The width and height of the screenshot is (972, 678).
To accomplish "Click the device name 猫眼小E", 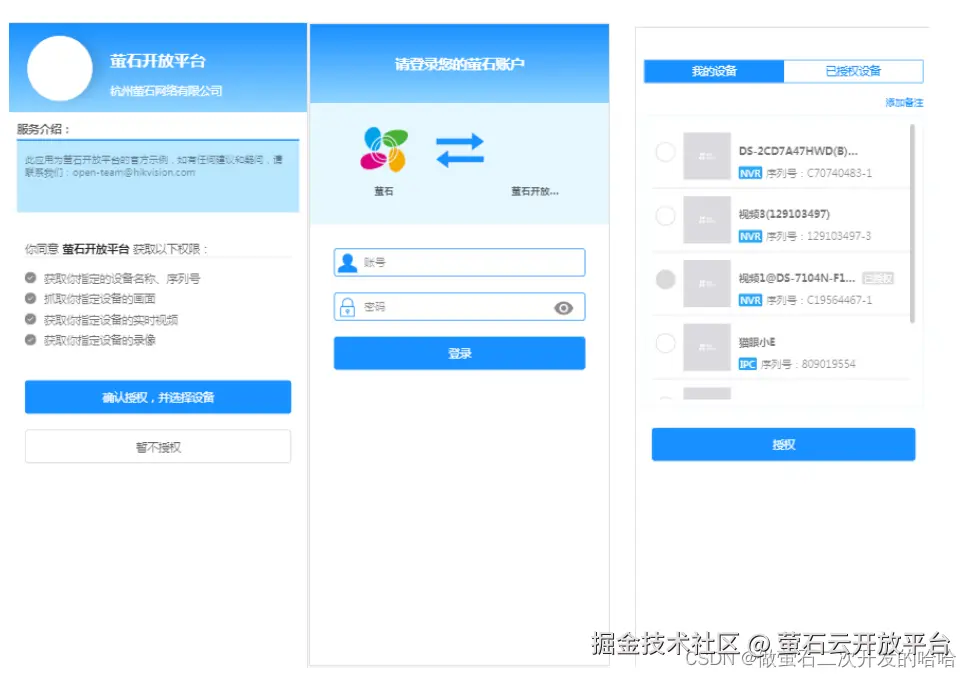I will [x=757, y=342].
